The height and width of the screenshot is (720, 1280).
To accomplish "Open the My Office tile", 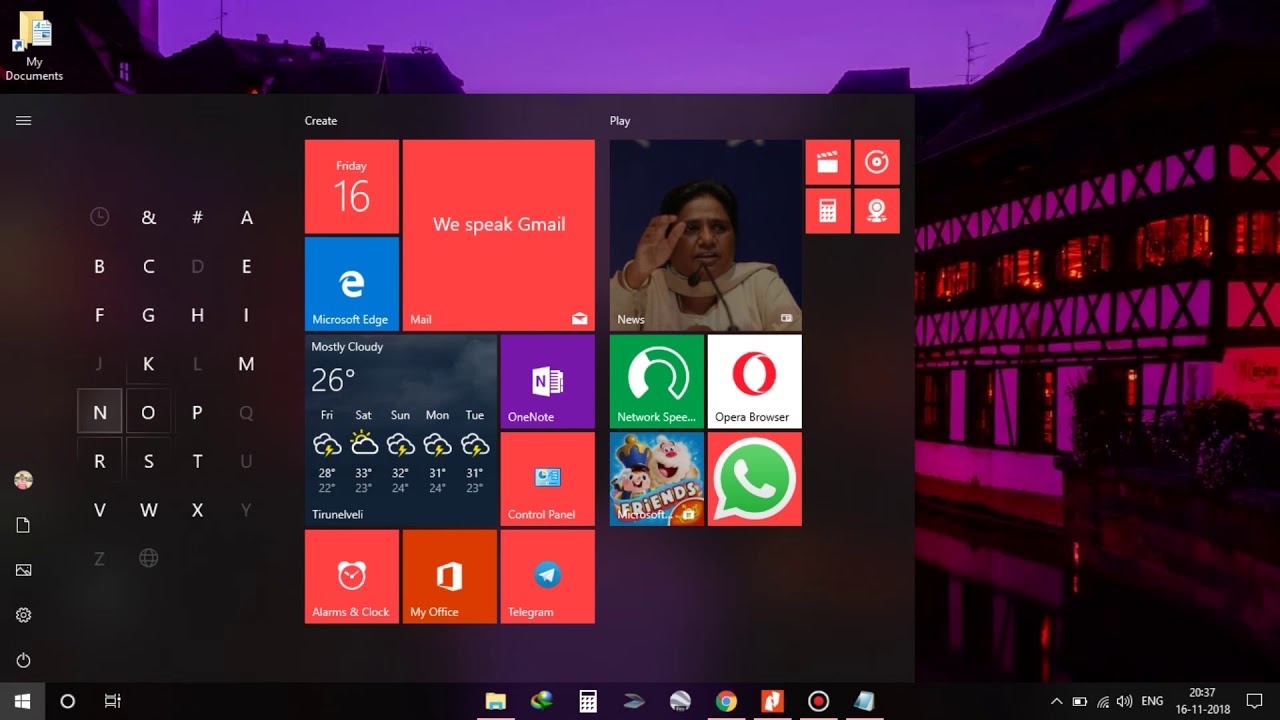I will [450, 577].
